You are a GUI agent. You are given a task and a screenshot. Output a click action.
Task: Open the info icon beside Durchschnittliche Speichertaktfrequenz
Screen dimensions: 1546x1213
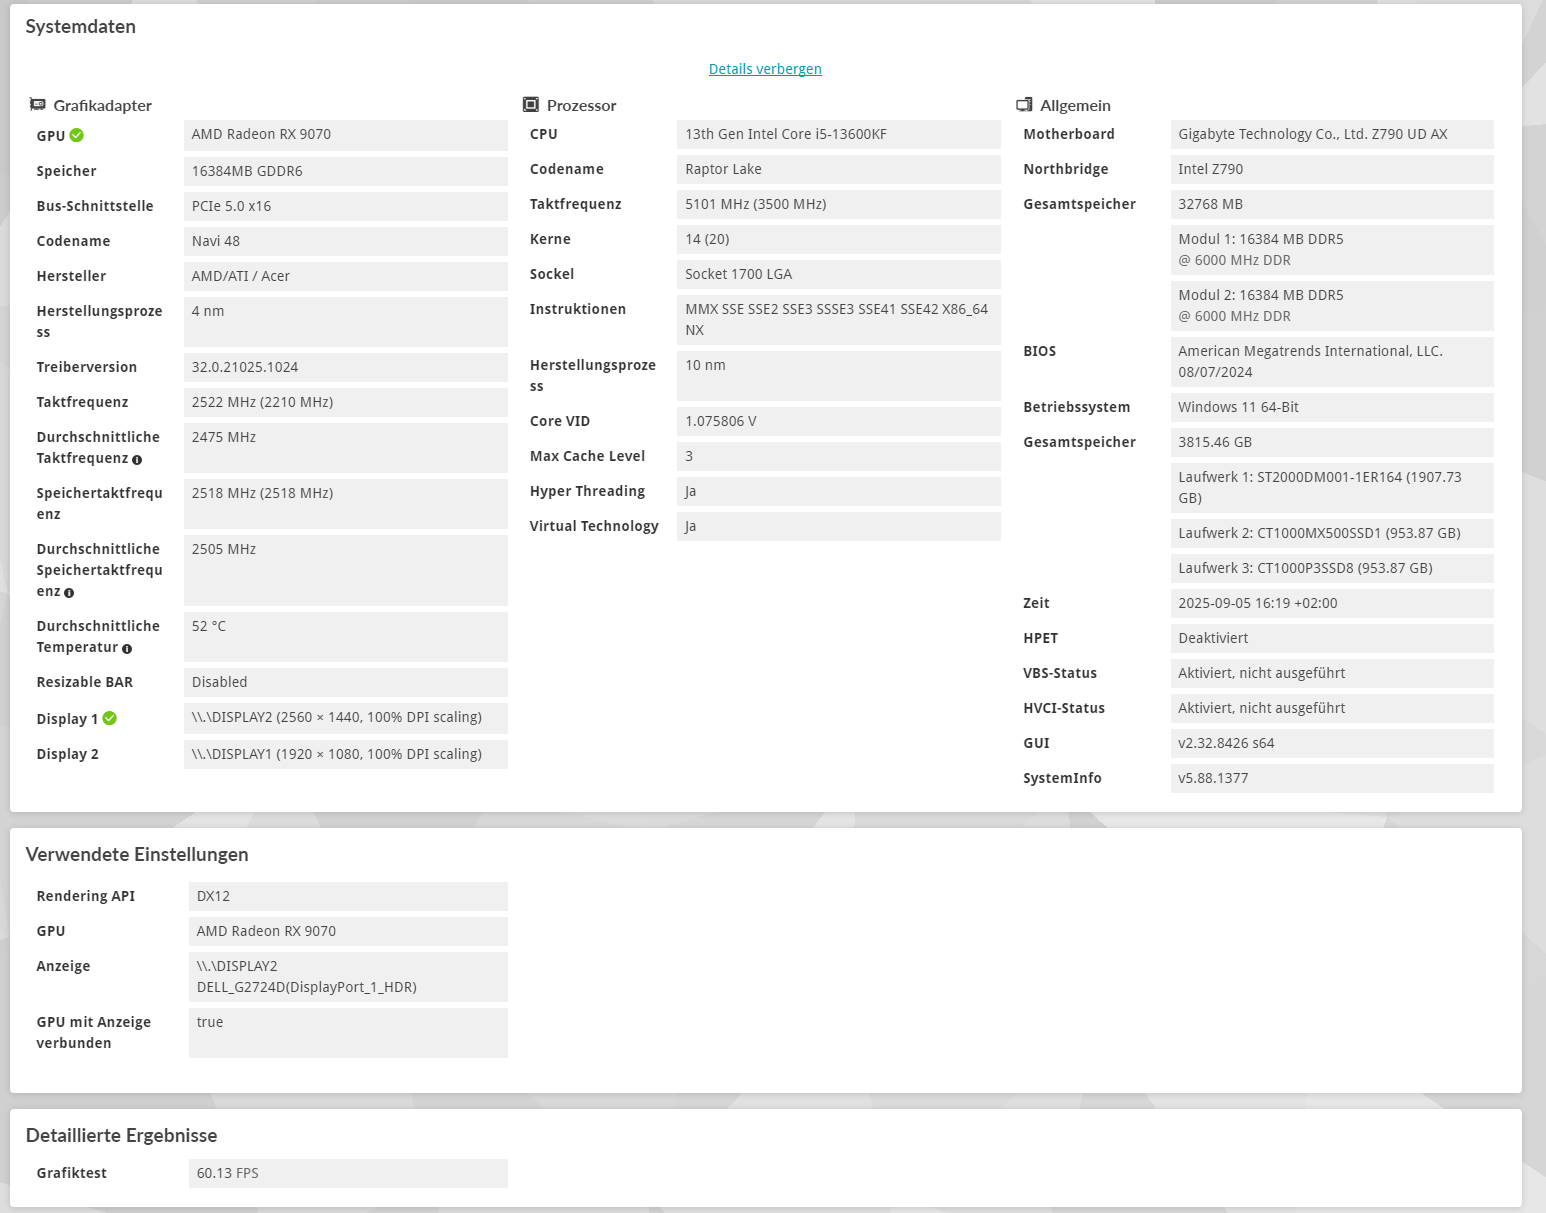point(68,592)
